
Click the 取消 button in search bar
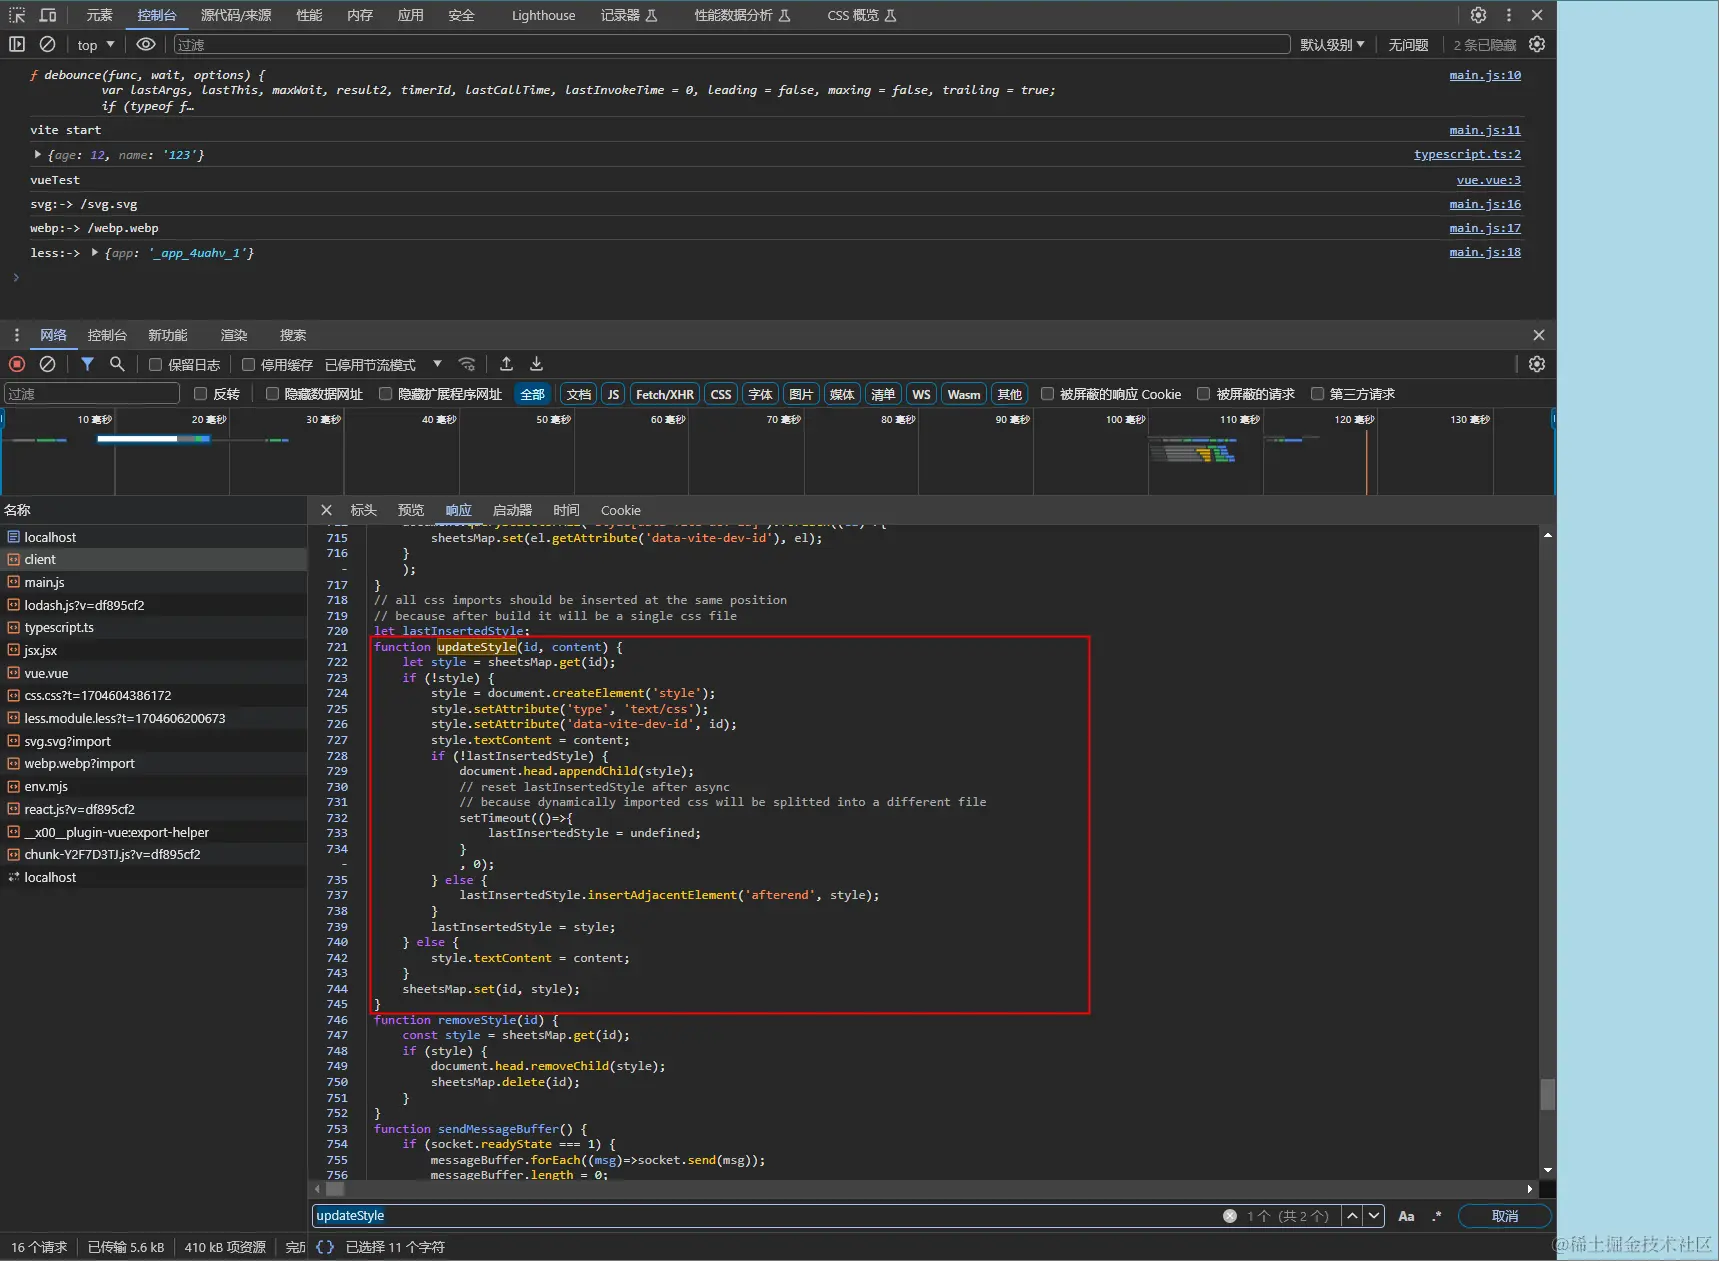(1504, 1216)
